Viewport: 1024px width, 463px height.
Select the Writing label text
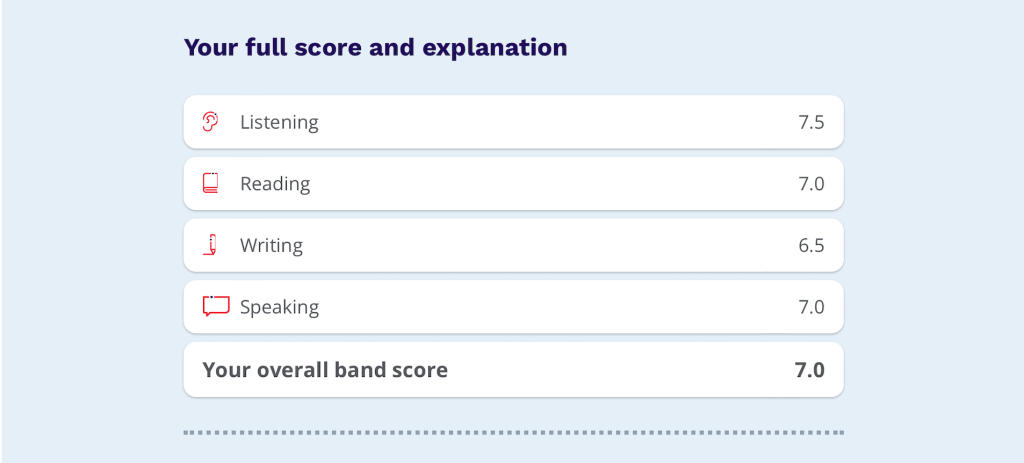click(x=271, y=245)
